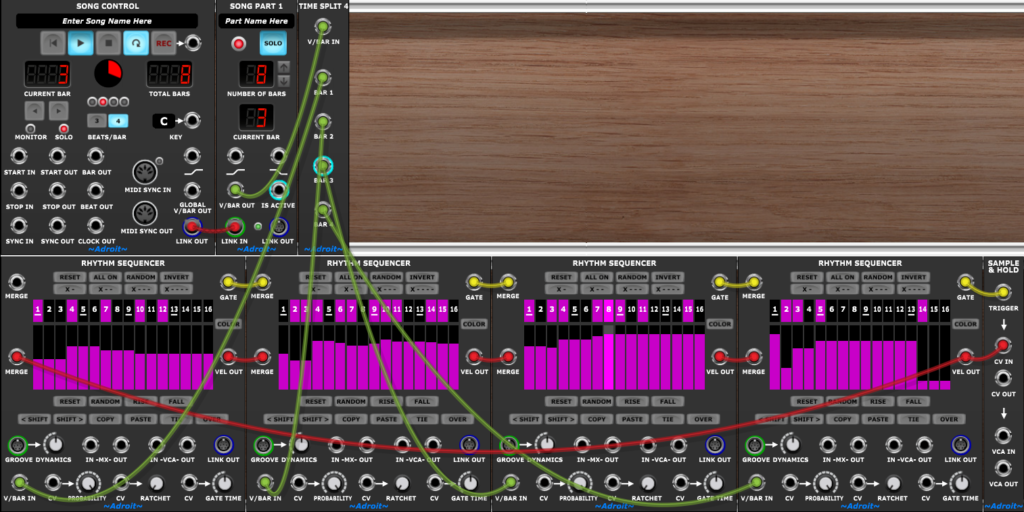Click the BEAT OUT jack
Viewport: 1024px width, 512px height.
[x=96, y=191]
